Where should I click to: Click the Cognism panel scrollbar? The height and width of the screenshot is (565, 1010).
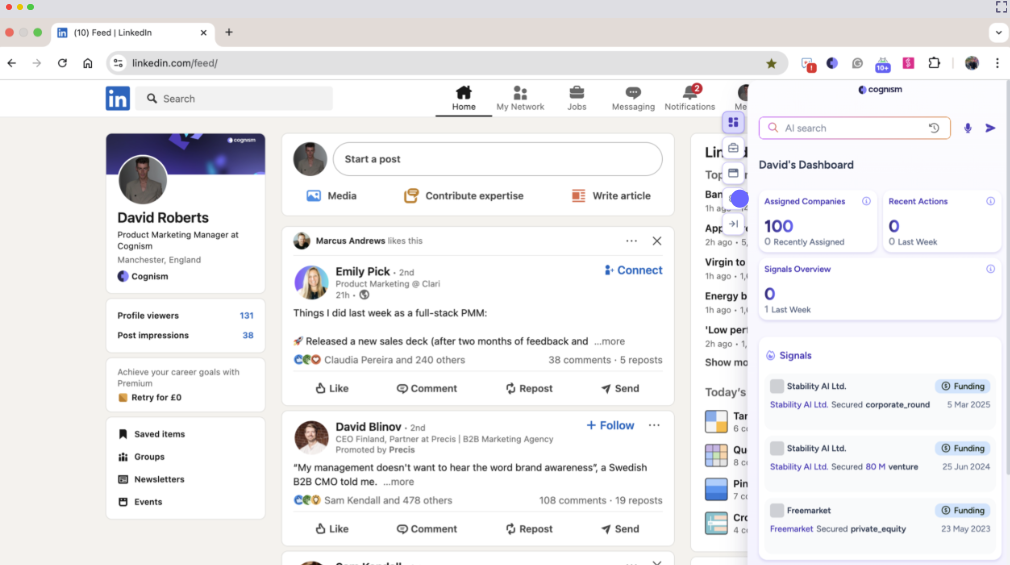pyautogui.click(x=1007, y=277)
